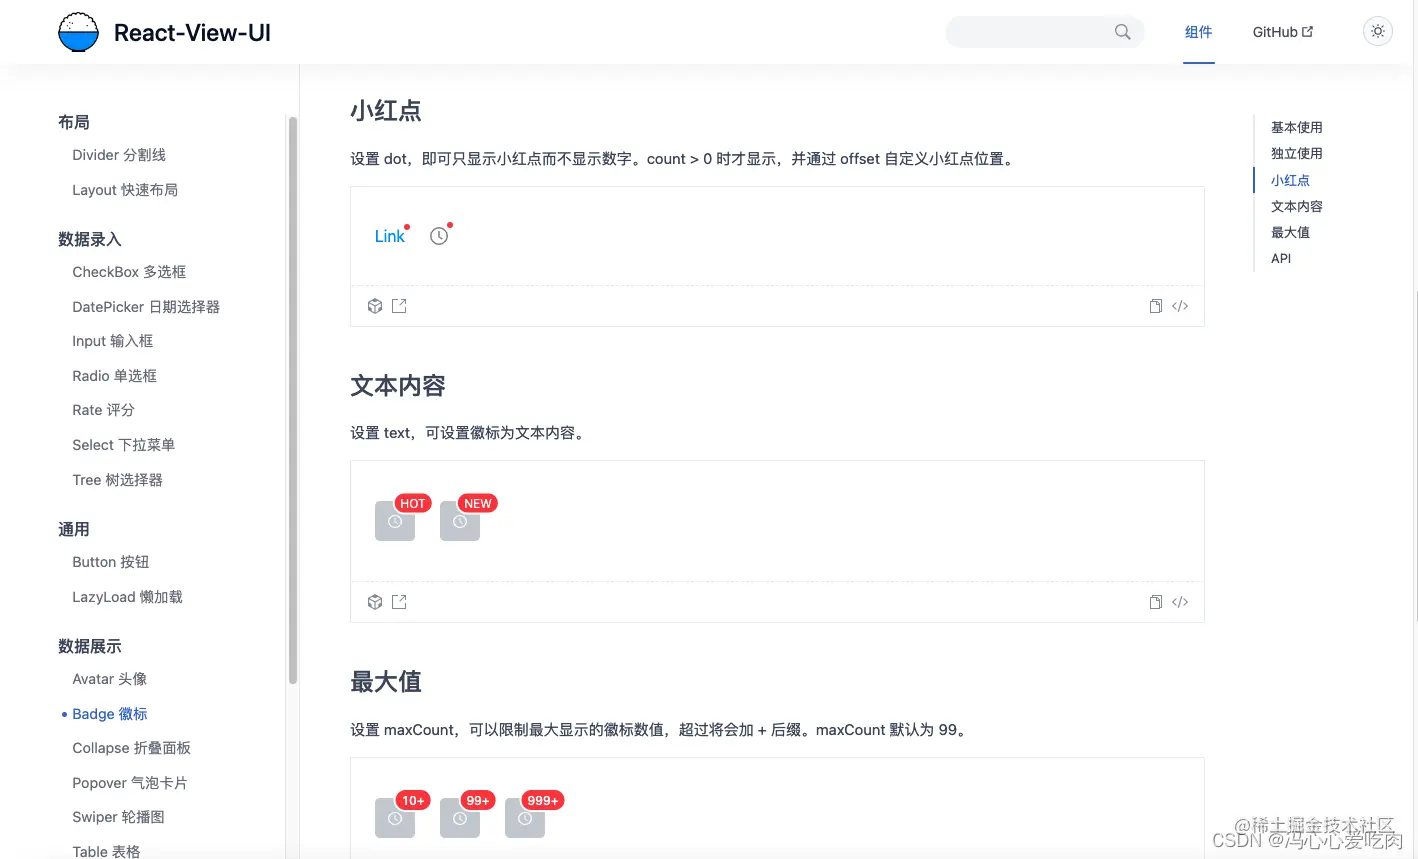Open Tree 树选择器 component page
1418x859 pixels.
[x=119, y=479]
